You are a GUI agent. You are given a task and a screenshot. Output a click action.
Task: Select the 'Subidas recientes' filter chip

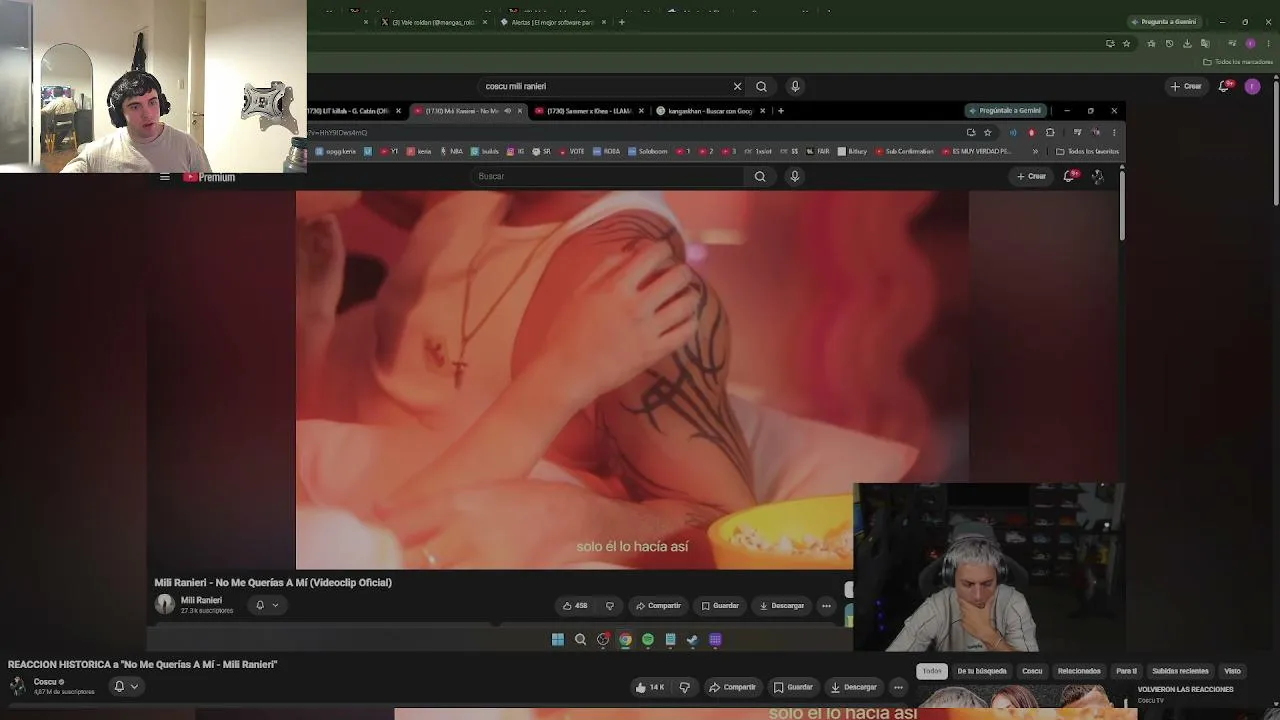[1180, 671]
